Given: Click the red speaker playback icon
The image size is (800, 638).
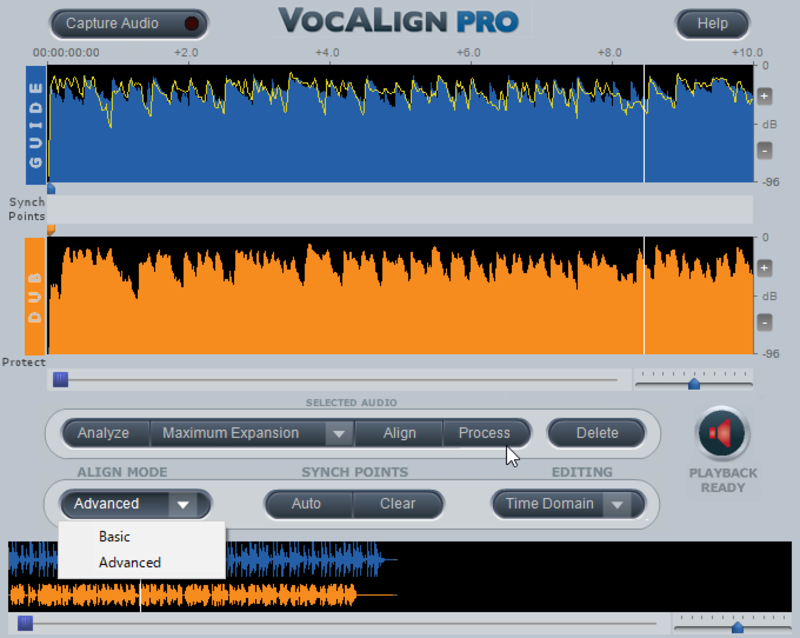Looking at the screenshot, I should (721, 433).
